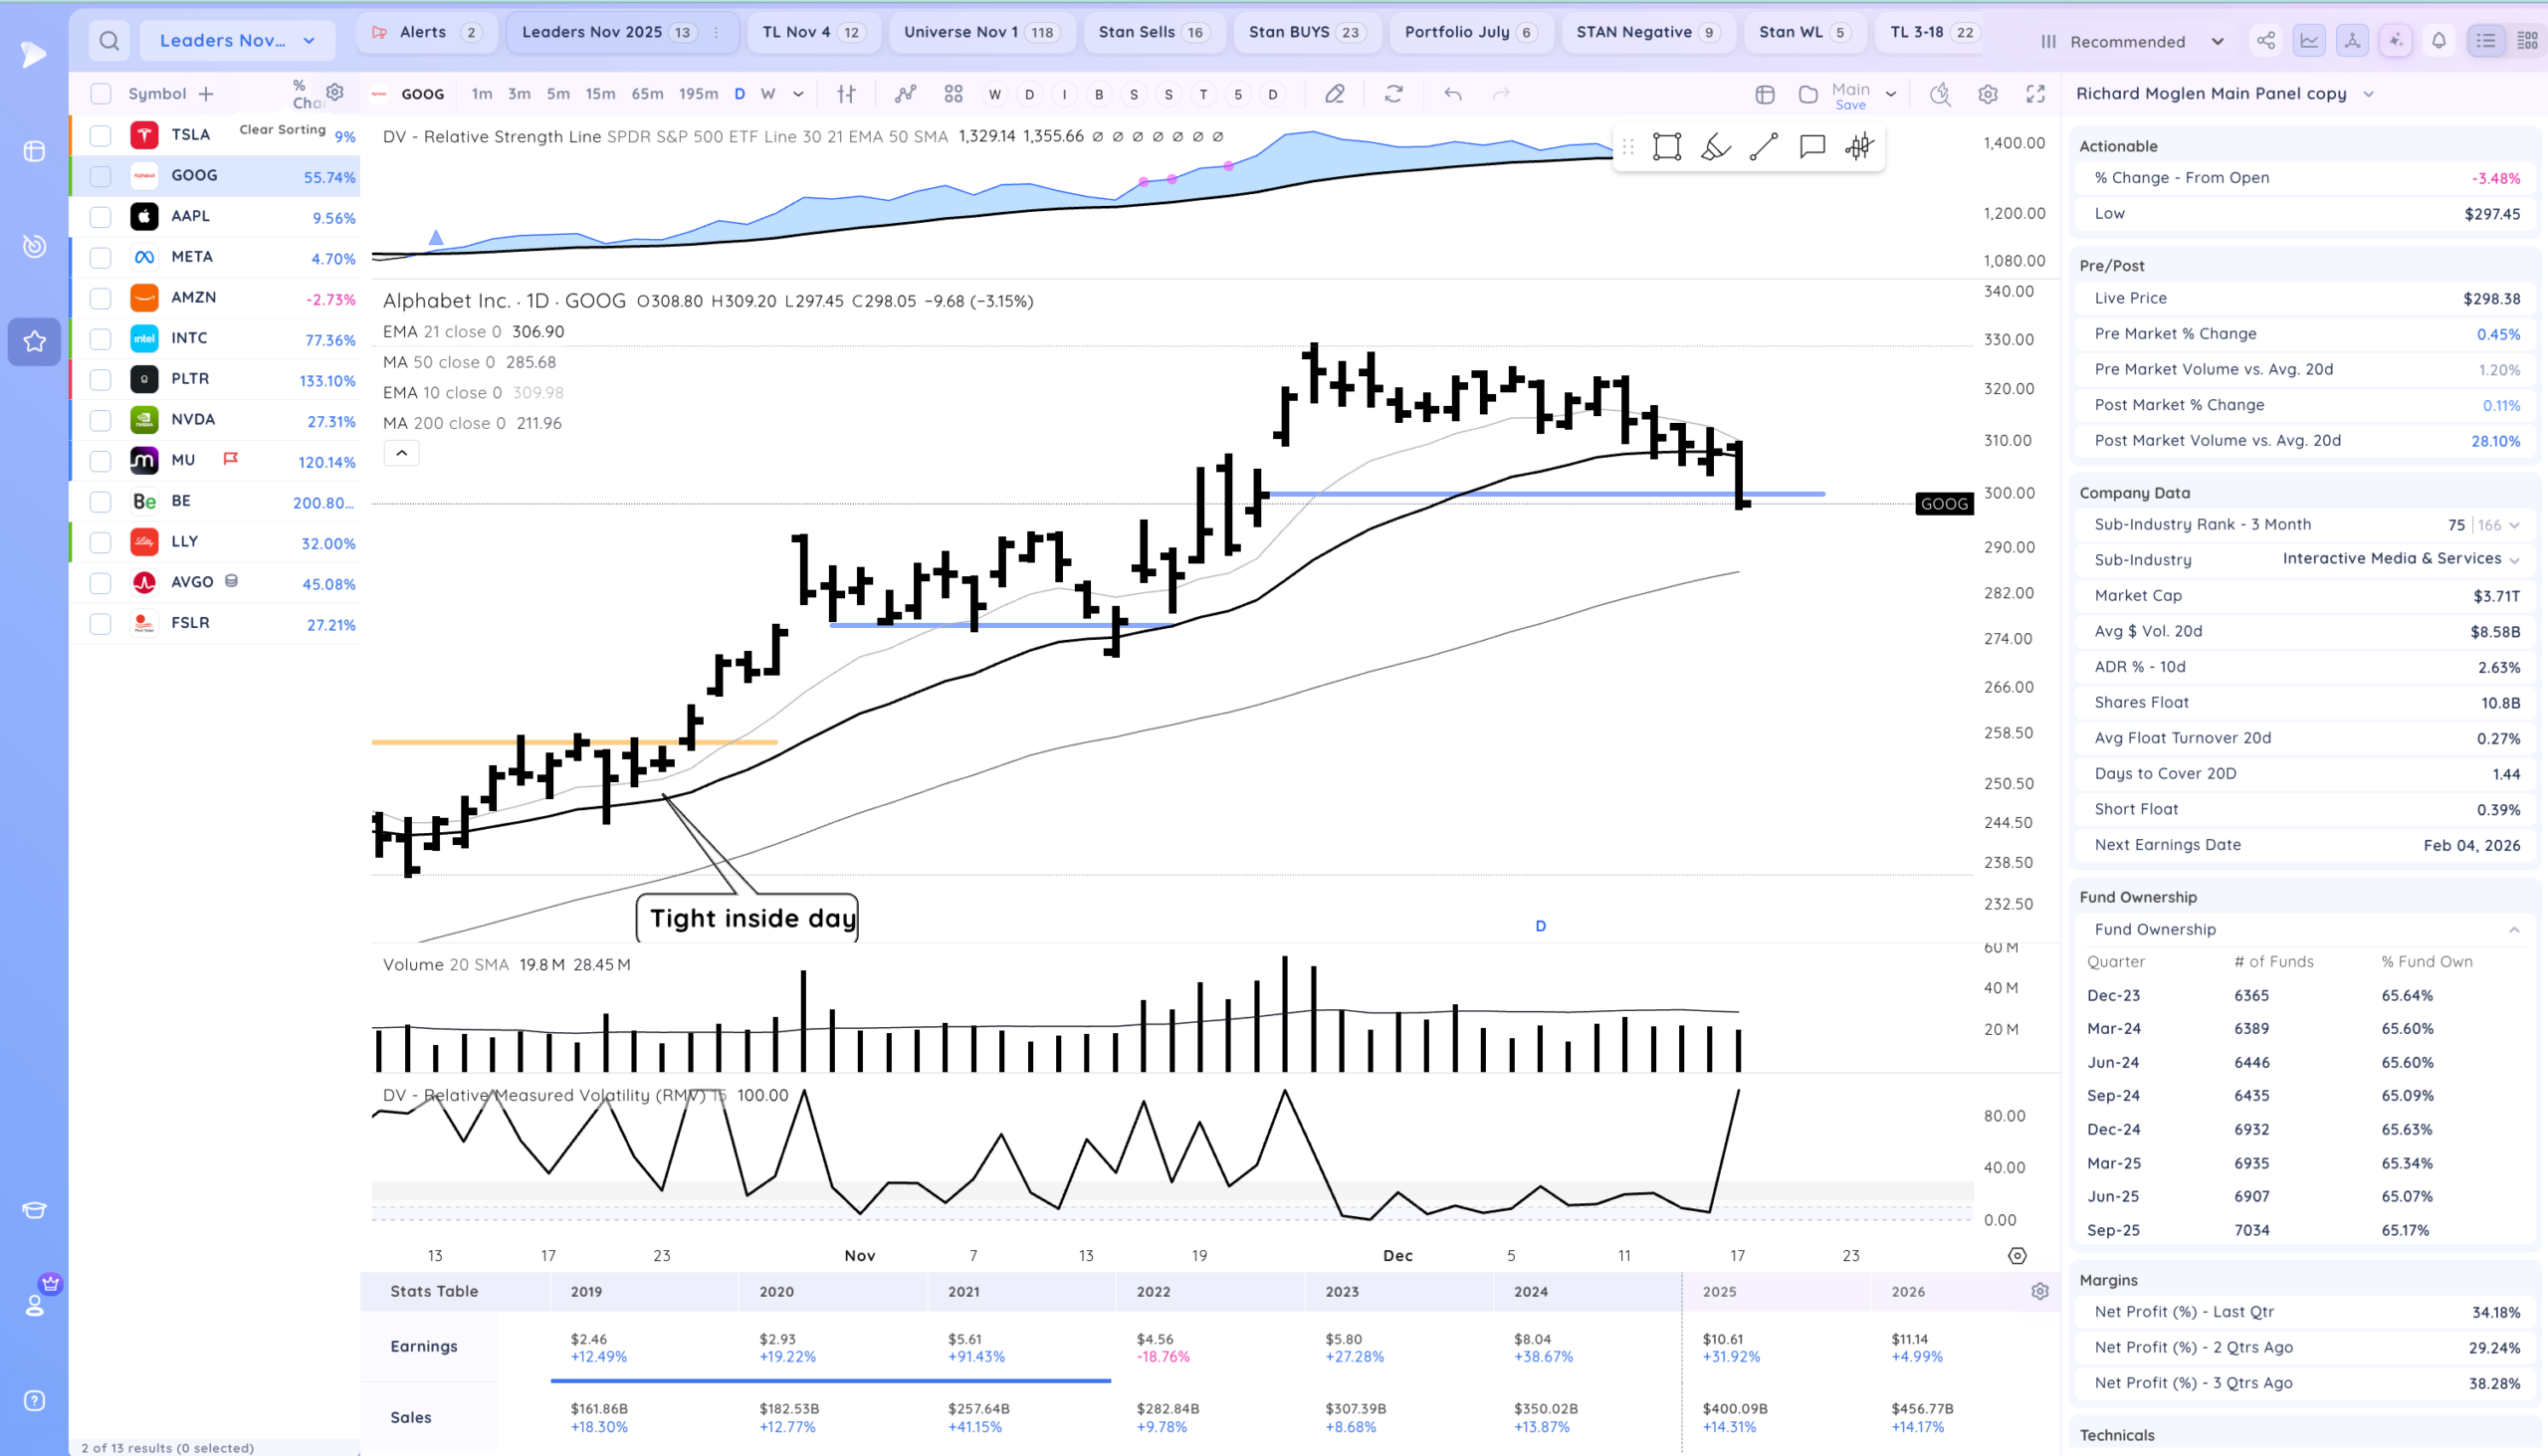Open the stats table settings gear
The height and width of the screenshot is (1456, 2548).
(x=2040, y=1291)
